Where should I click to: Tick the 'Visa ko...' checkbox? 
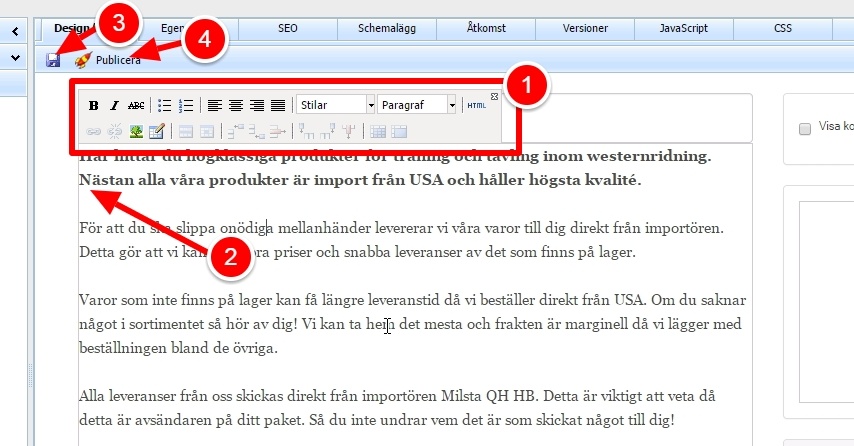(x=804, y=129)
